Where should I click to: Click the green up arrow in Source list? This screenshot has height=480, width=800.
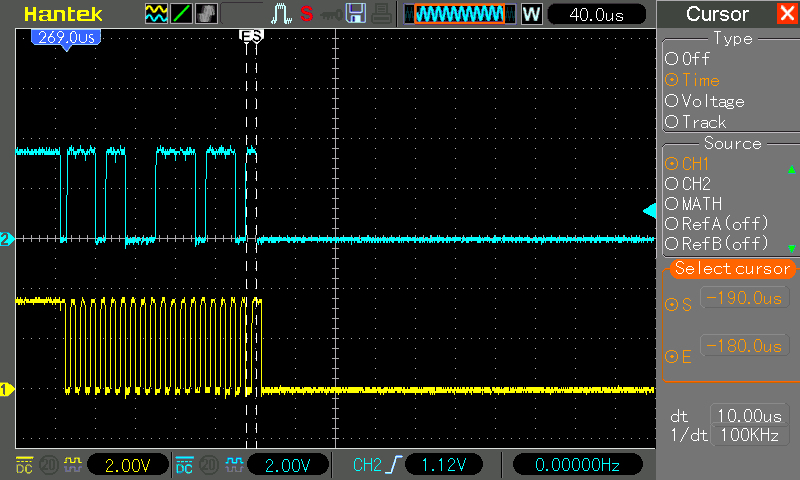791,169
